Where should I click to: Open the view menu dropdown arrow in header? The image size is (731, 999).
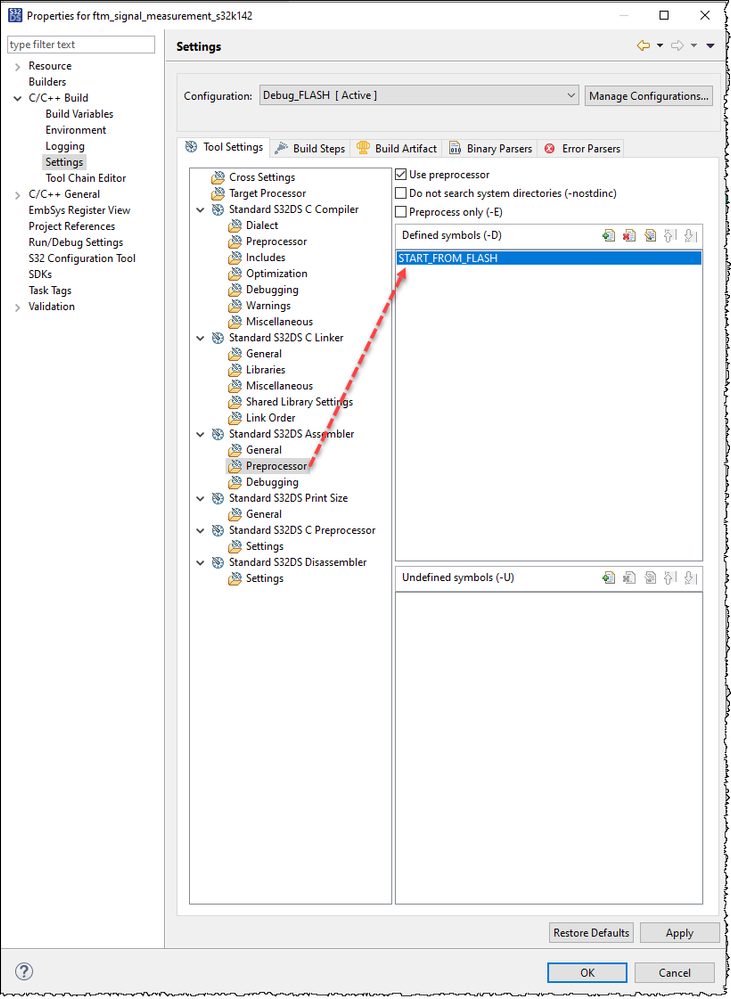click(710, 46)
